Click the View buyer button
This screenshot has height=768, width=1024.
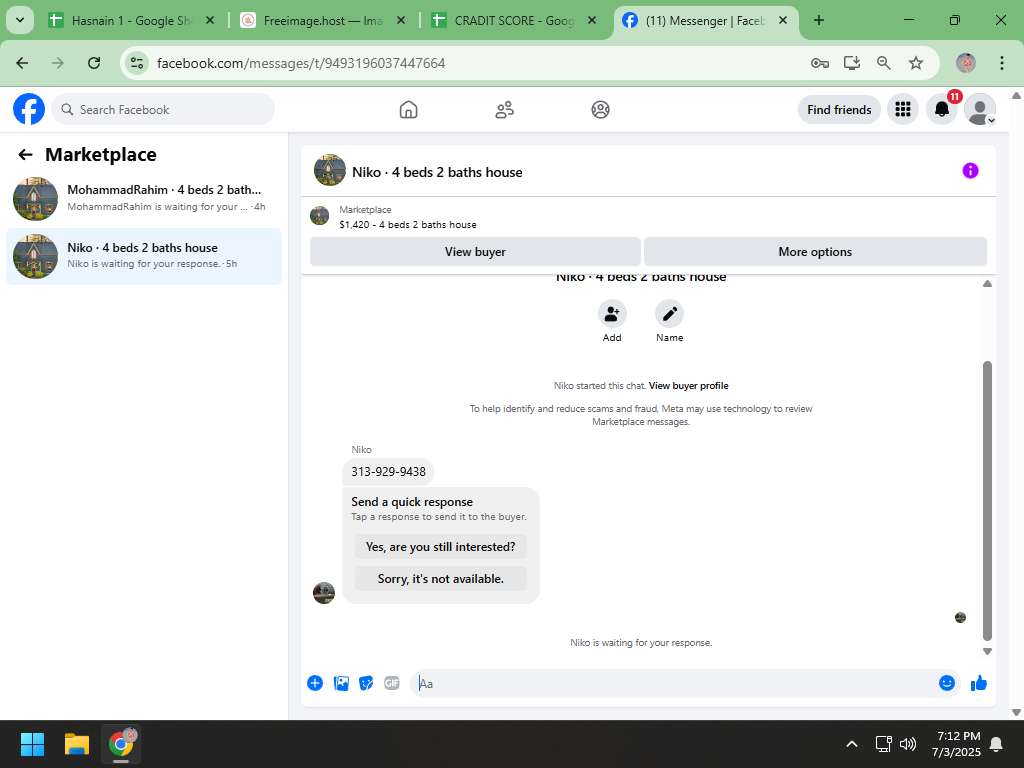point(475,251)
